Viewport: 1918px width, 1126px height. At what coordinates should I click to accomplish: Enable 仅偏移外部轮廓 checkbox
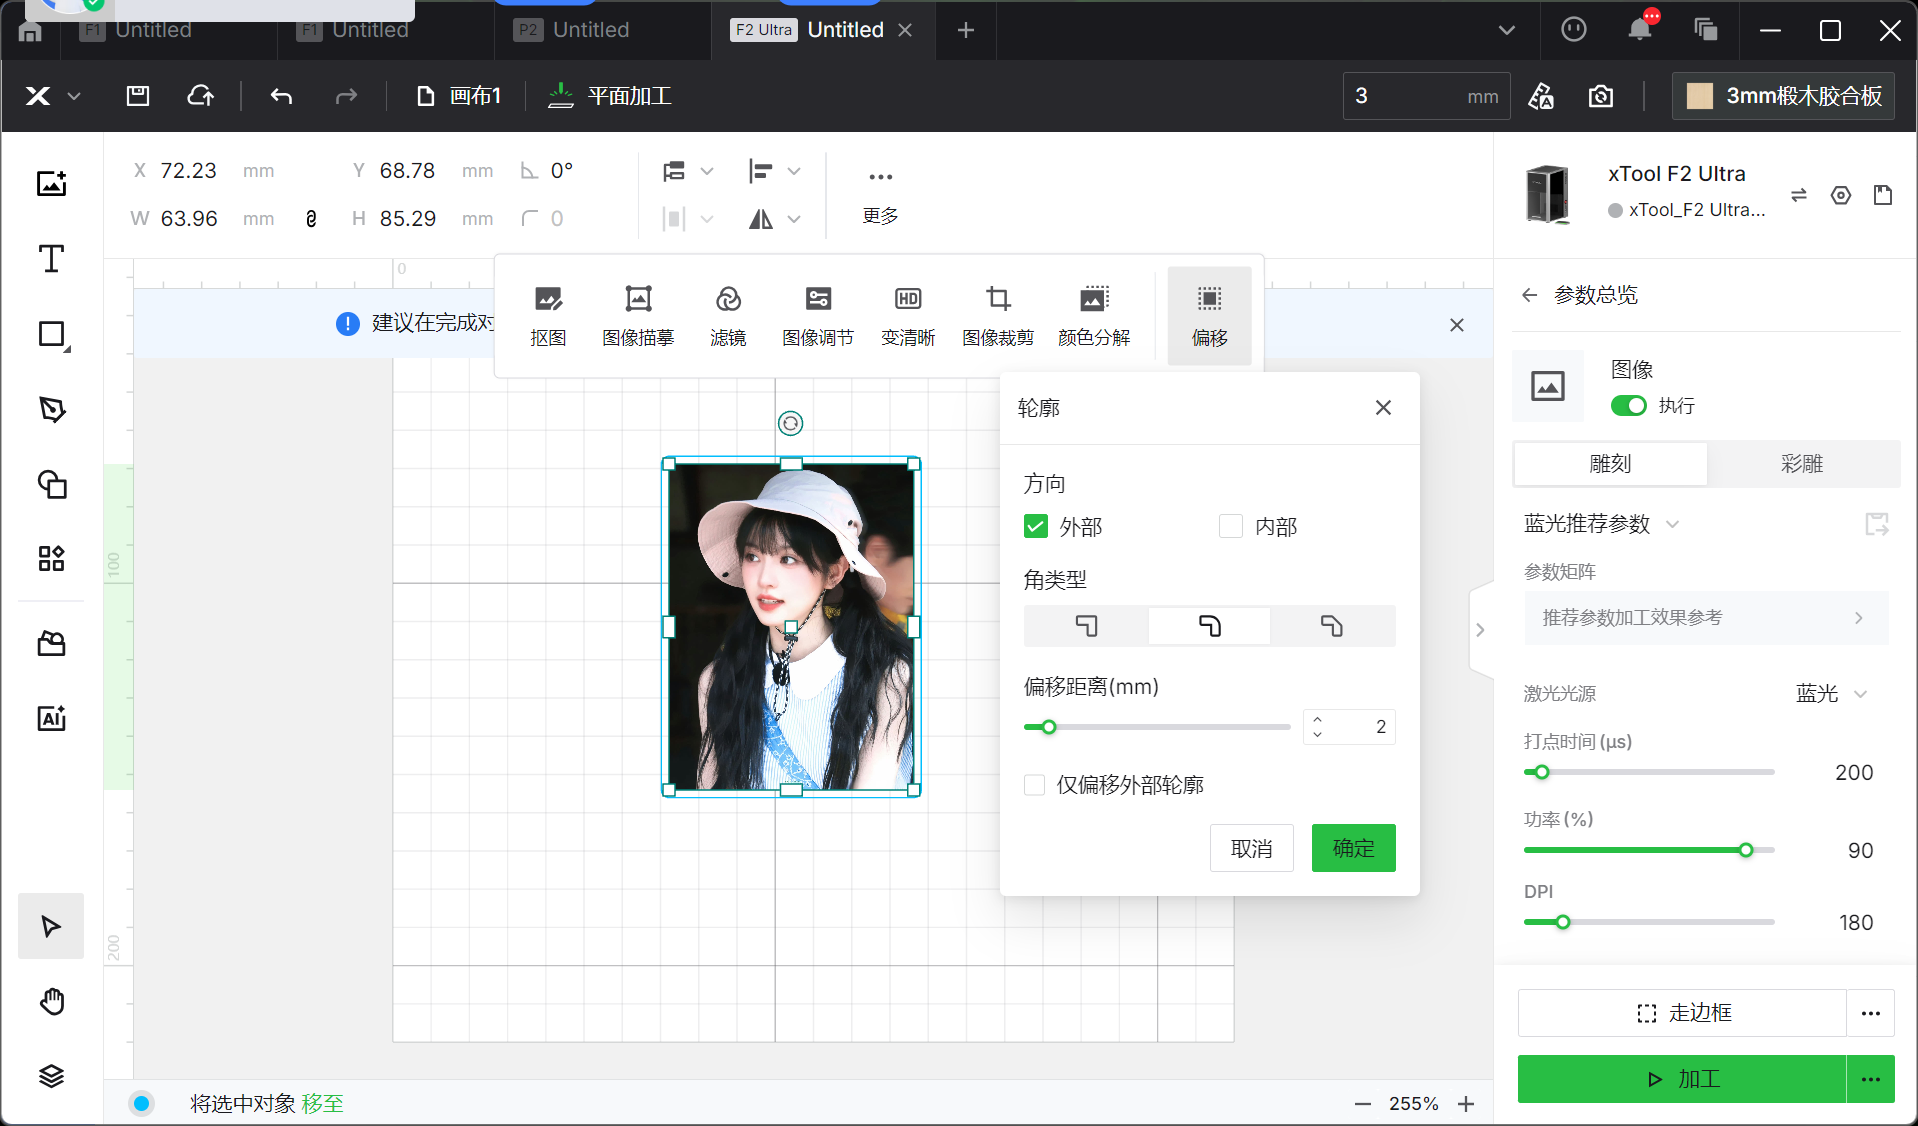pos(1035,785)
